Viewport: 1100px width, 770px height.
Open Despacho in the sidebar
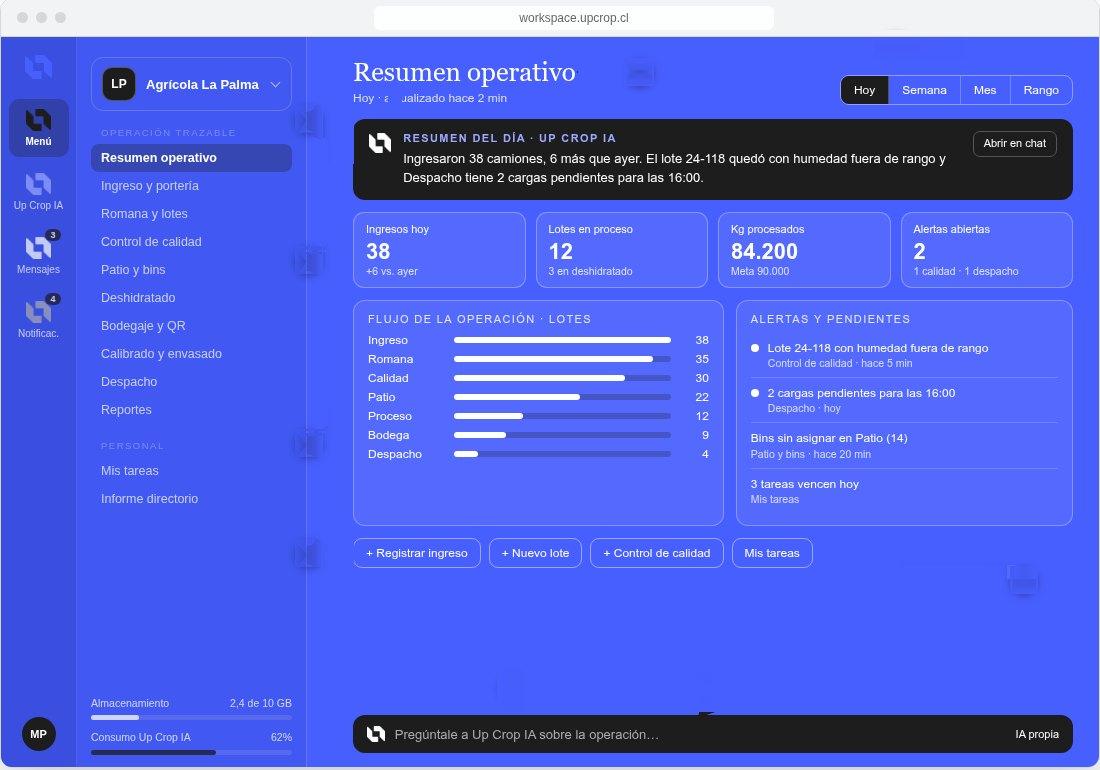point(192,382)
